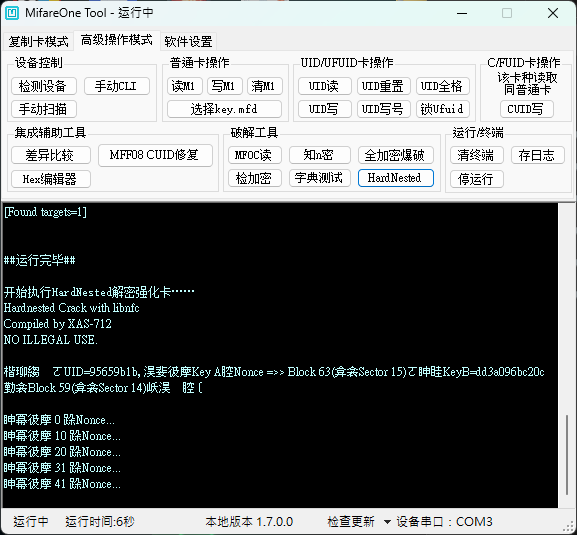Click 清M1 button
This screenshot has width=577, height=535.
coord(265,86)
